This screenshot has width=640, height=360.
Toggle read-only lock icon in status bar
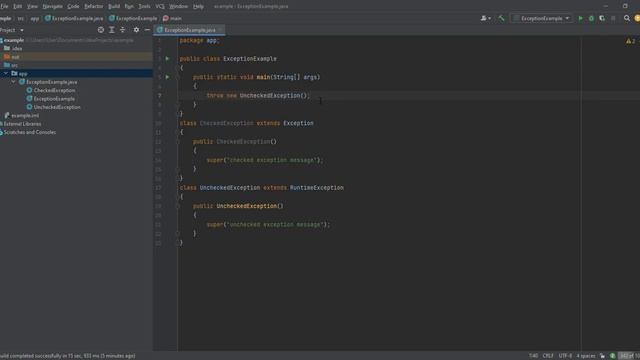tap(602, 356)
